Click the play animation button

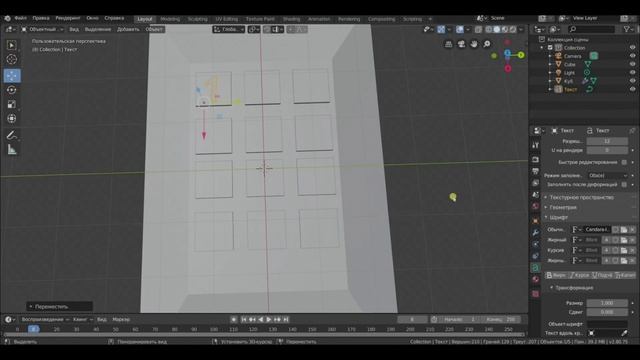269,320
